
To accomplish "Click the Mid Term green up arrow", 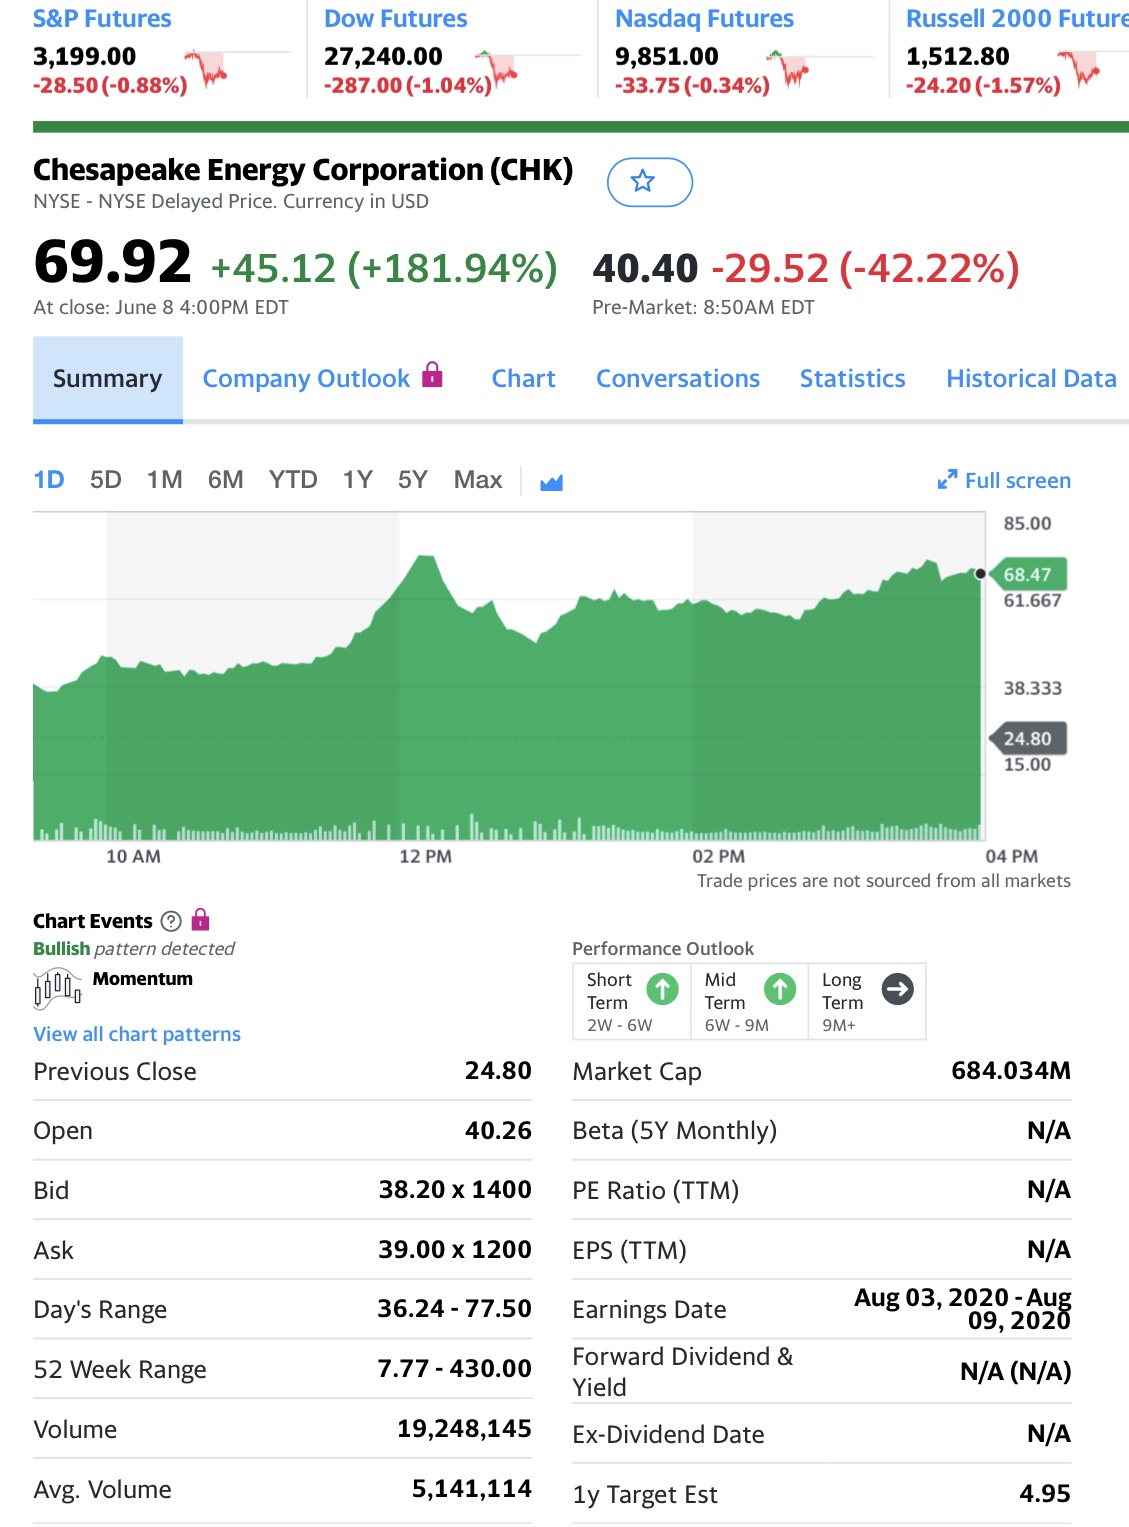I will tap(780, 989).
